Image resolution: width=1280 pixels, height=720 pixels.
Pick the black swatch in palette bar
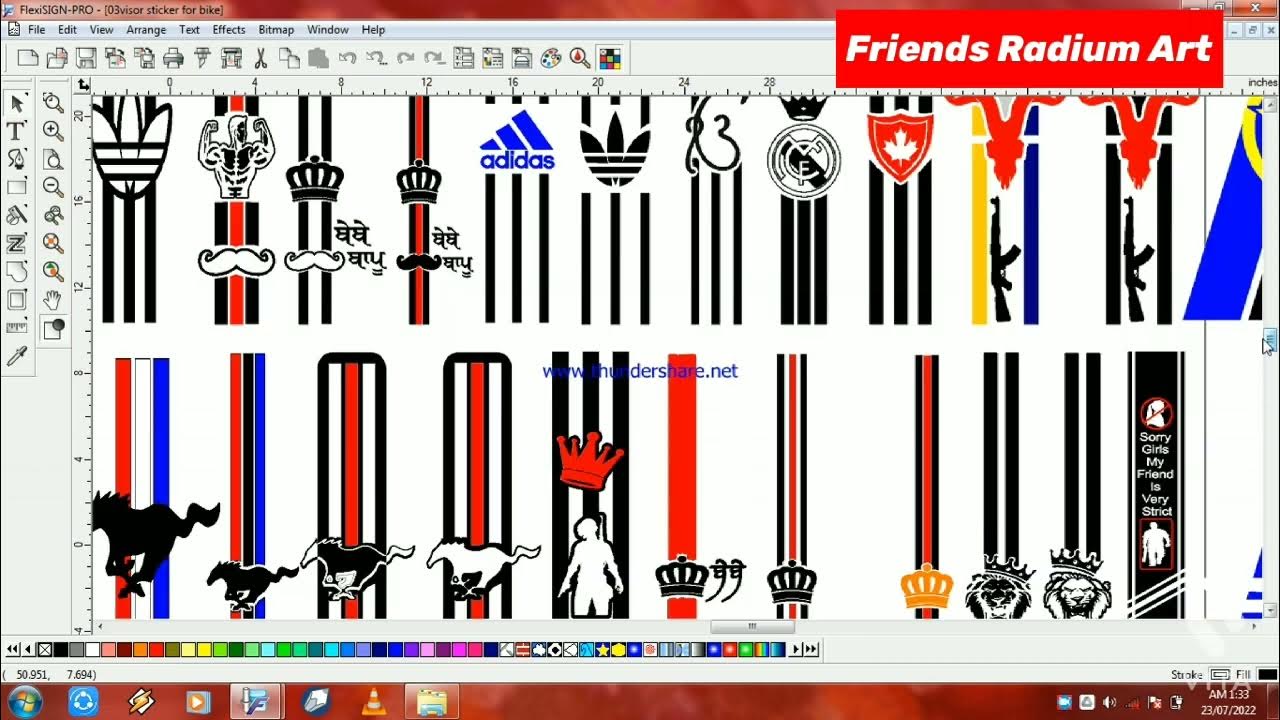coord(60,650)
